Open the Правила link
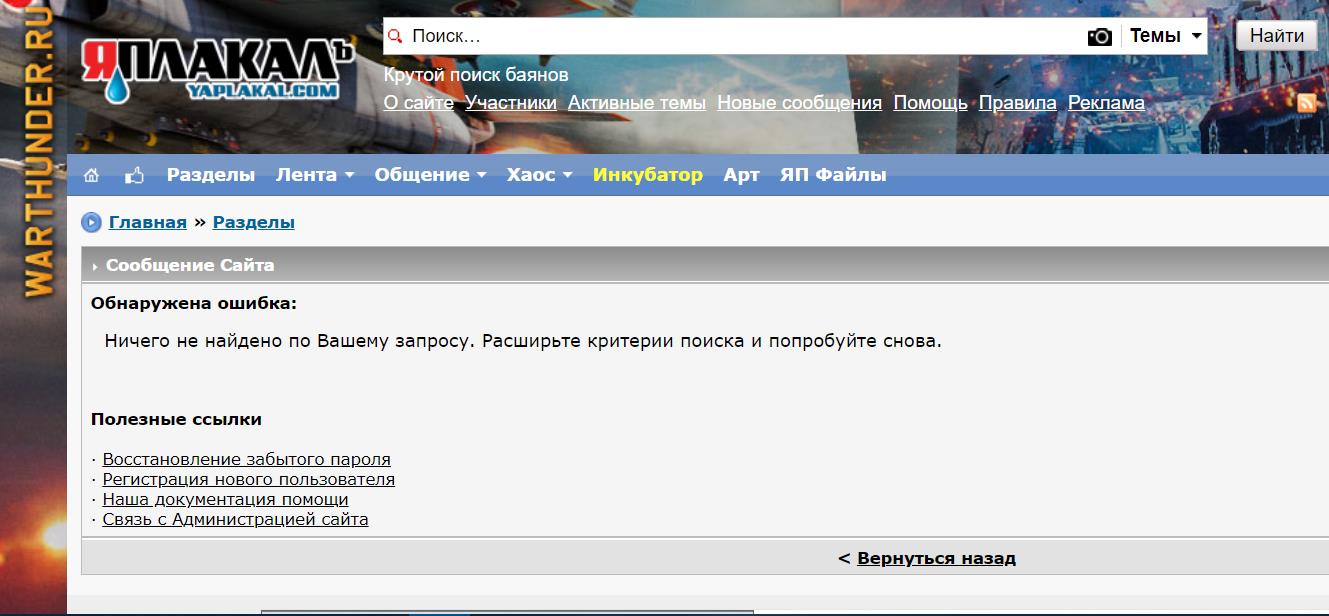Viewport: 1329px width, 616px height. 1017,103
